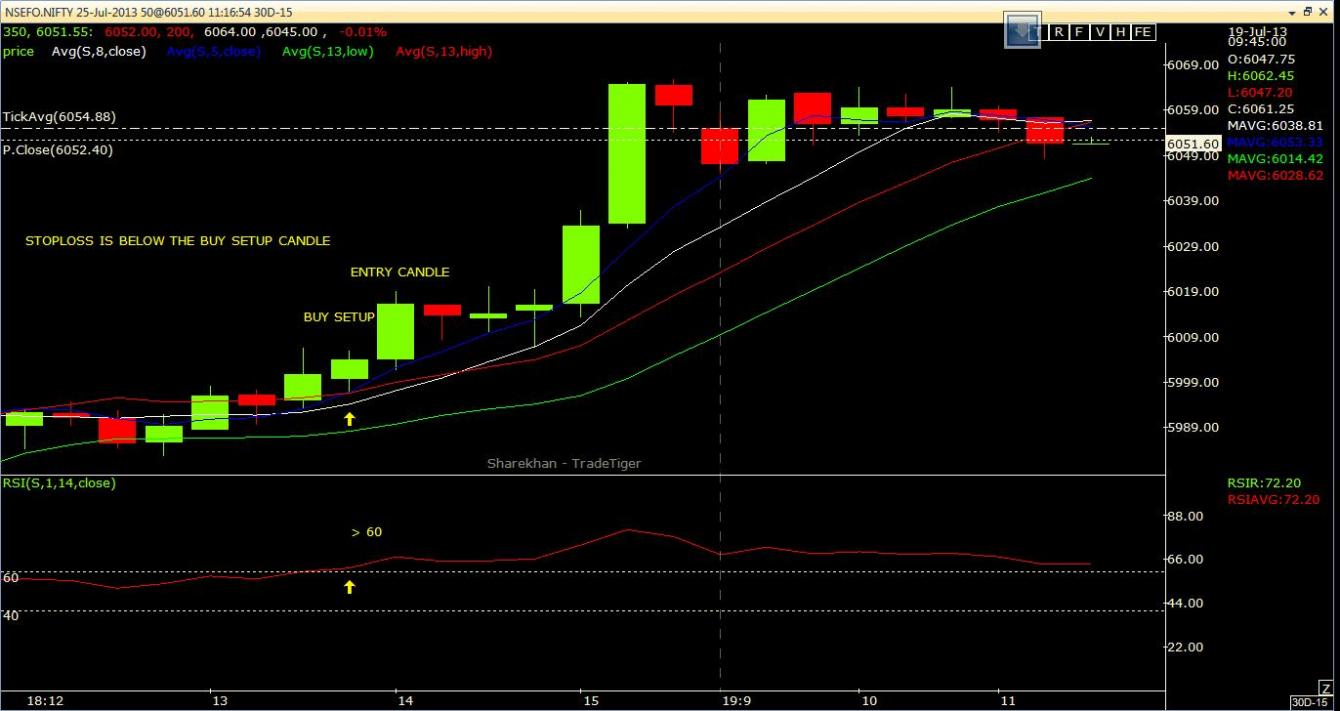Select the Avg(S,13,high) legend label
This screenshot has height=711, width=1340.
point(444,51)
